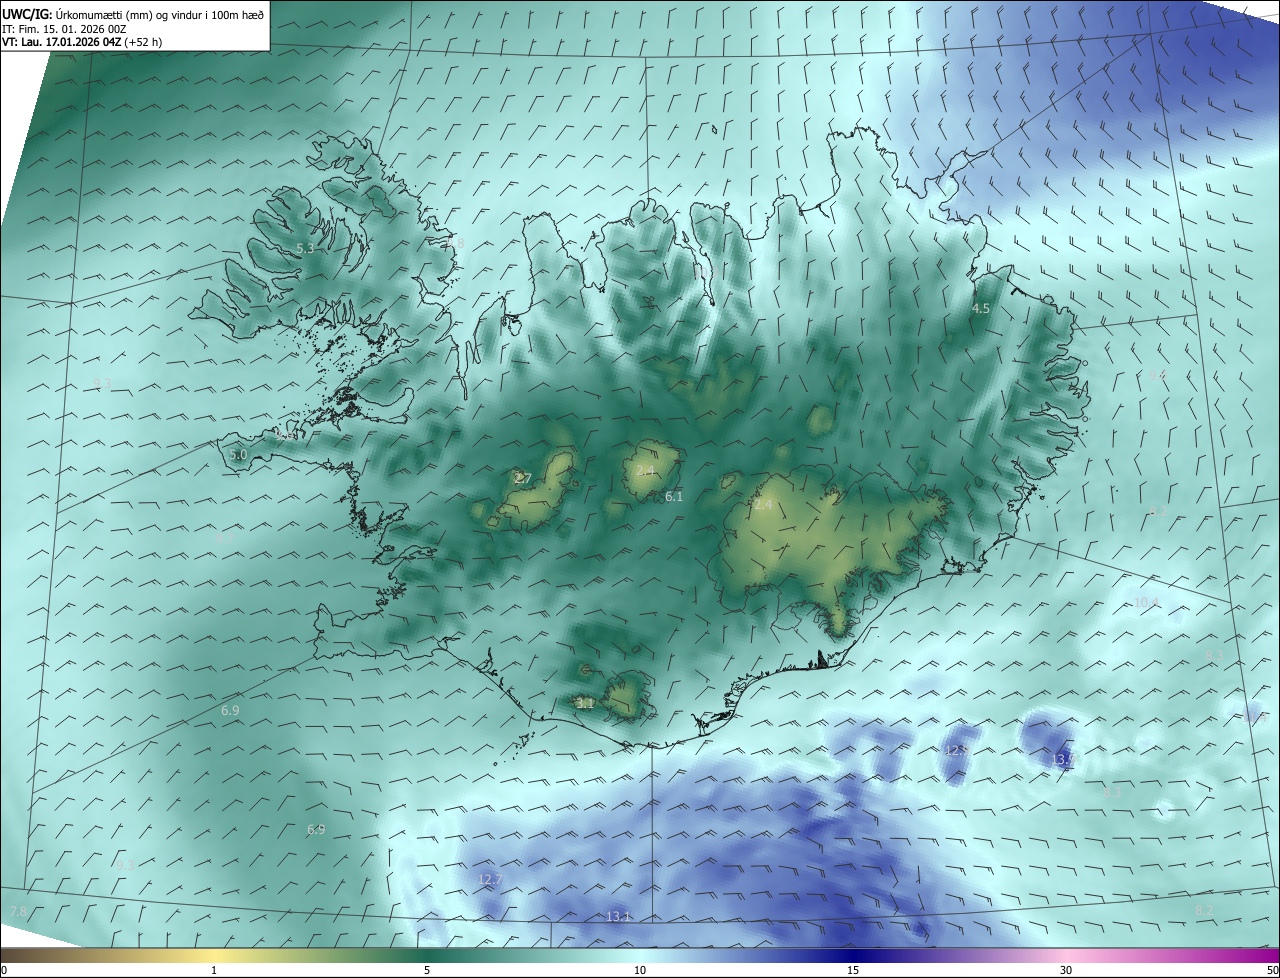Click the "UWC/IG: Úrkomumætti (mm)" title line
Screen dimensions: 1280x978
click(133, 14)
